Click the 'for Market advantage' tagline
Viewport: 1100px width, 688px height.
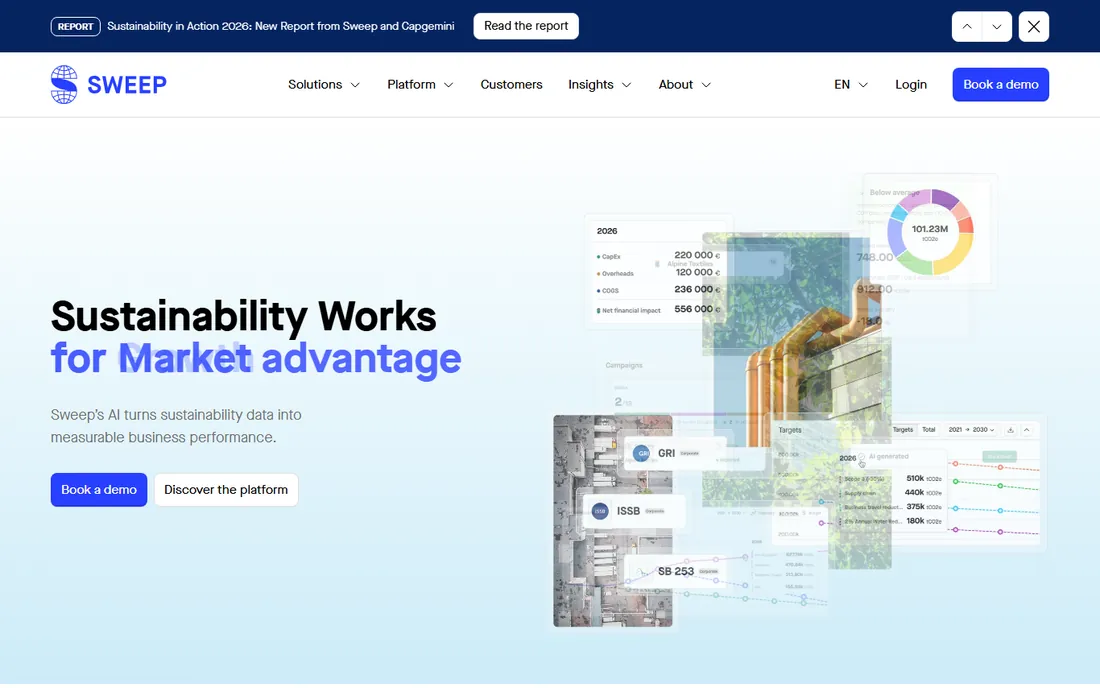pos(255,358)
